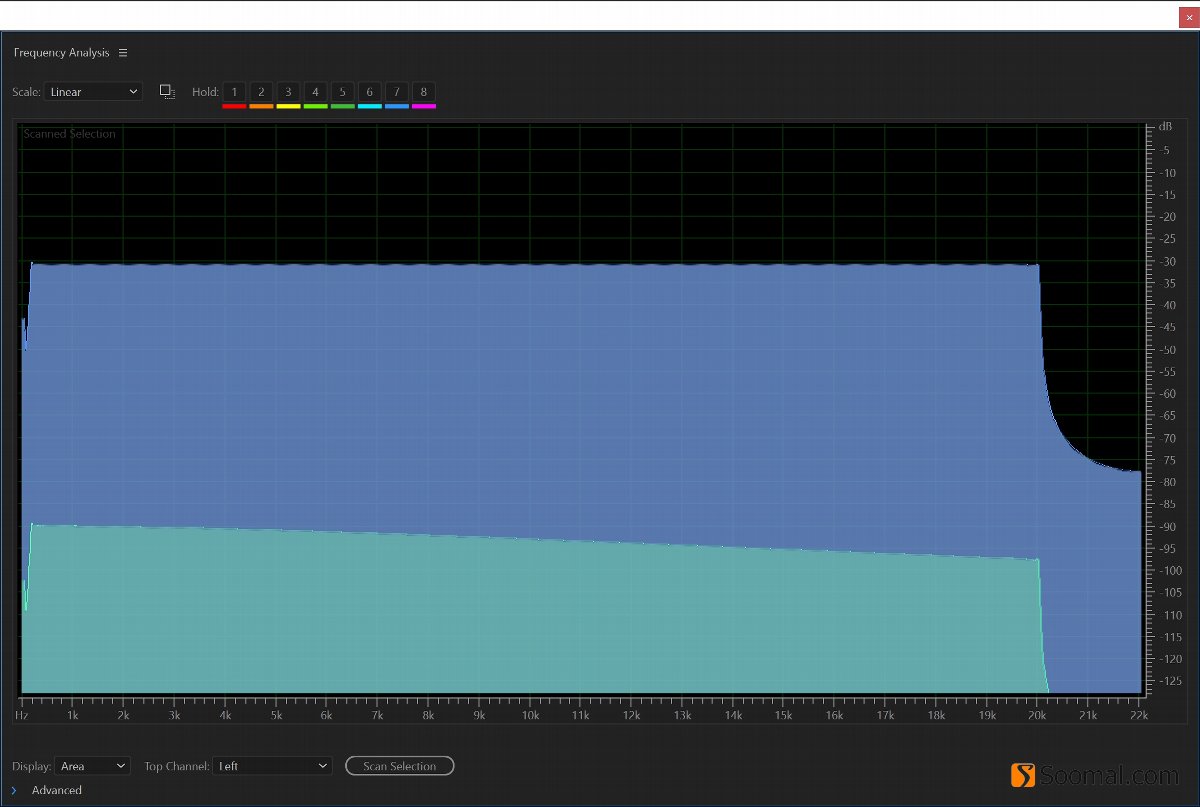The height and width of the screenshot is (807, 1200).
Task: Click the red color bar under Hold 1
Action: pyautogui.click(x=234, y=106)
